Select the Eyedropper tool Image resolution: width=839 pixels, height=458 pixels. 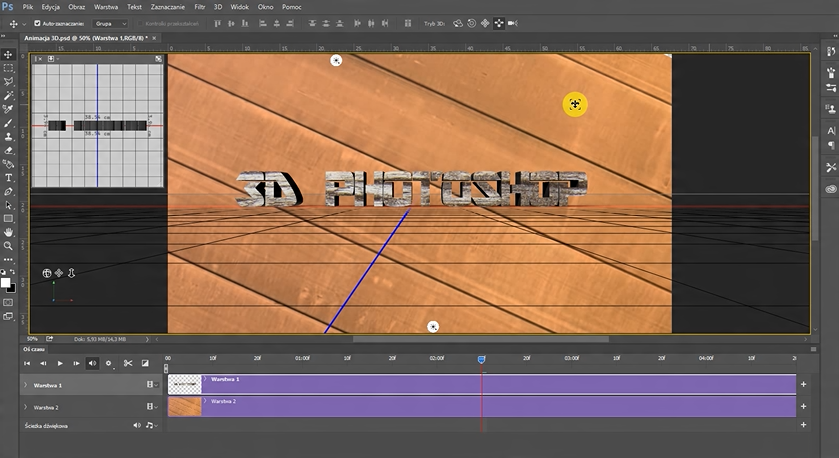pos(8,109)
